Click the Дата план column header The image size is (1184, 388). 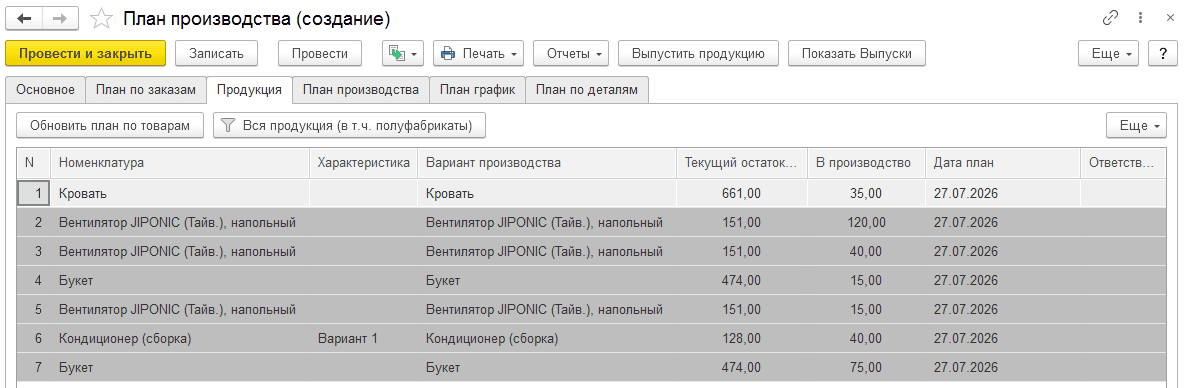click(1003, 162)
